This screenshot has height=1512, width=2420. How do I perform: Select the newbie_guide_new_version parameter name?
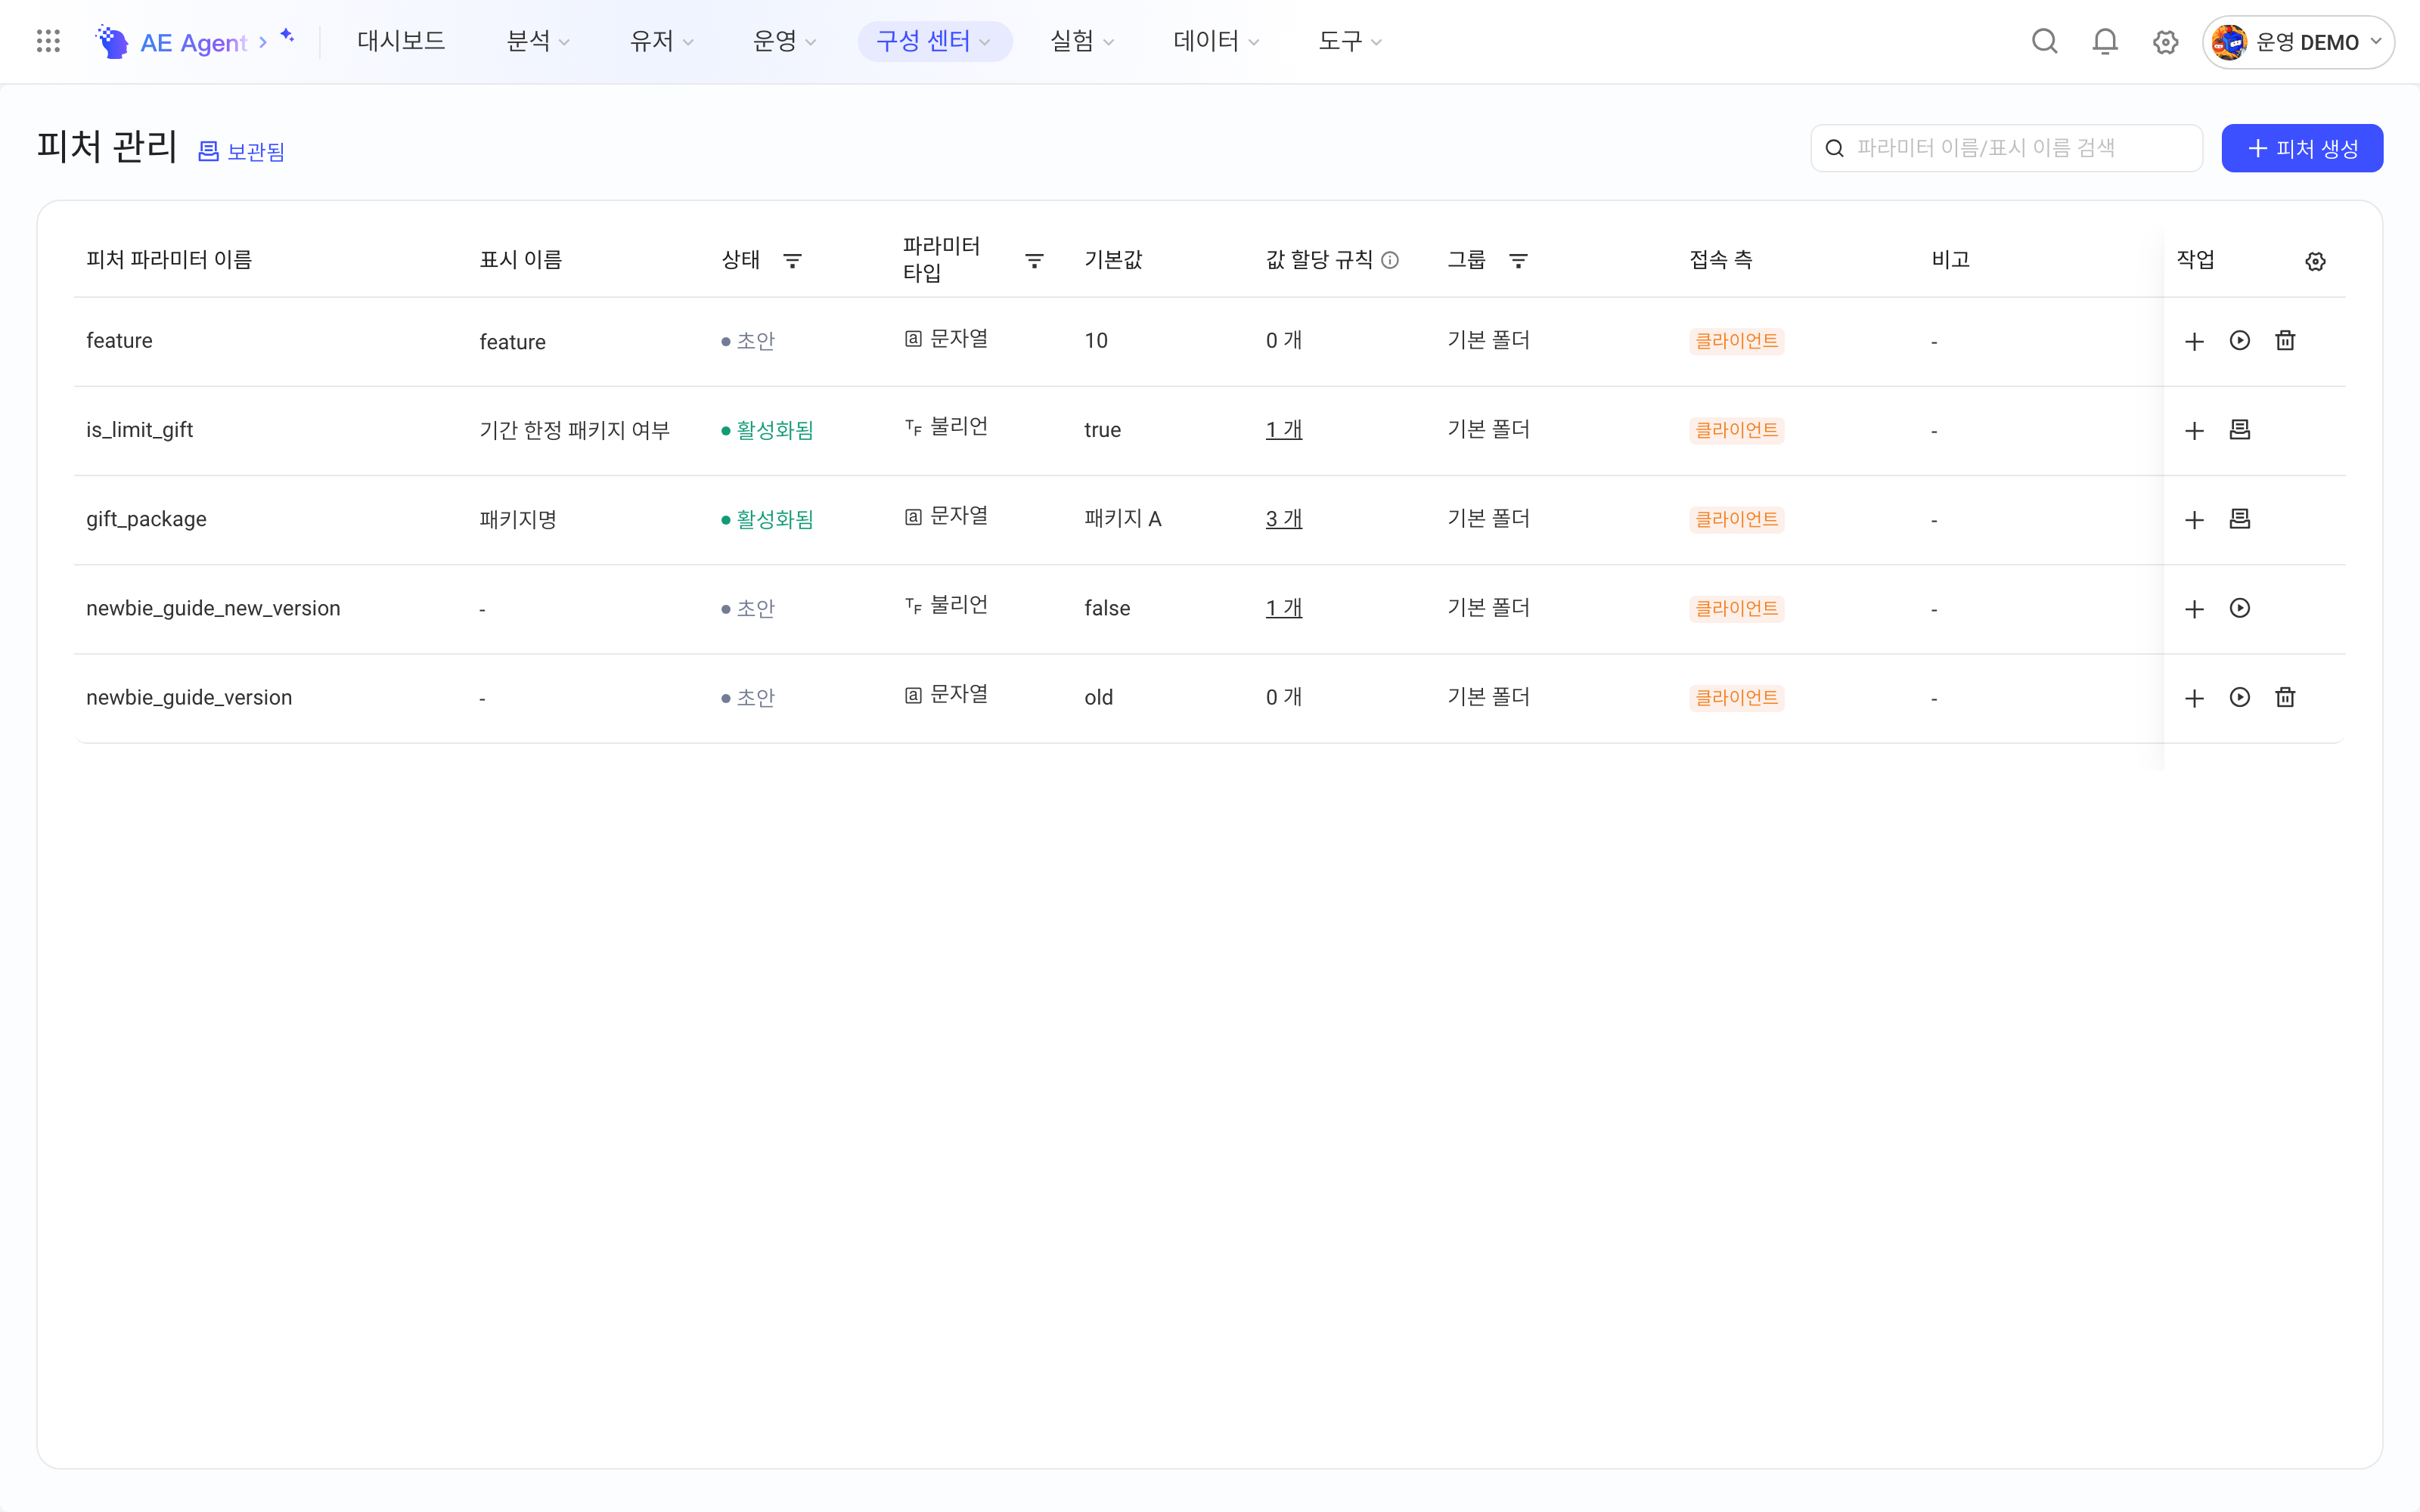[x=213, y=608]
